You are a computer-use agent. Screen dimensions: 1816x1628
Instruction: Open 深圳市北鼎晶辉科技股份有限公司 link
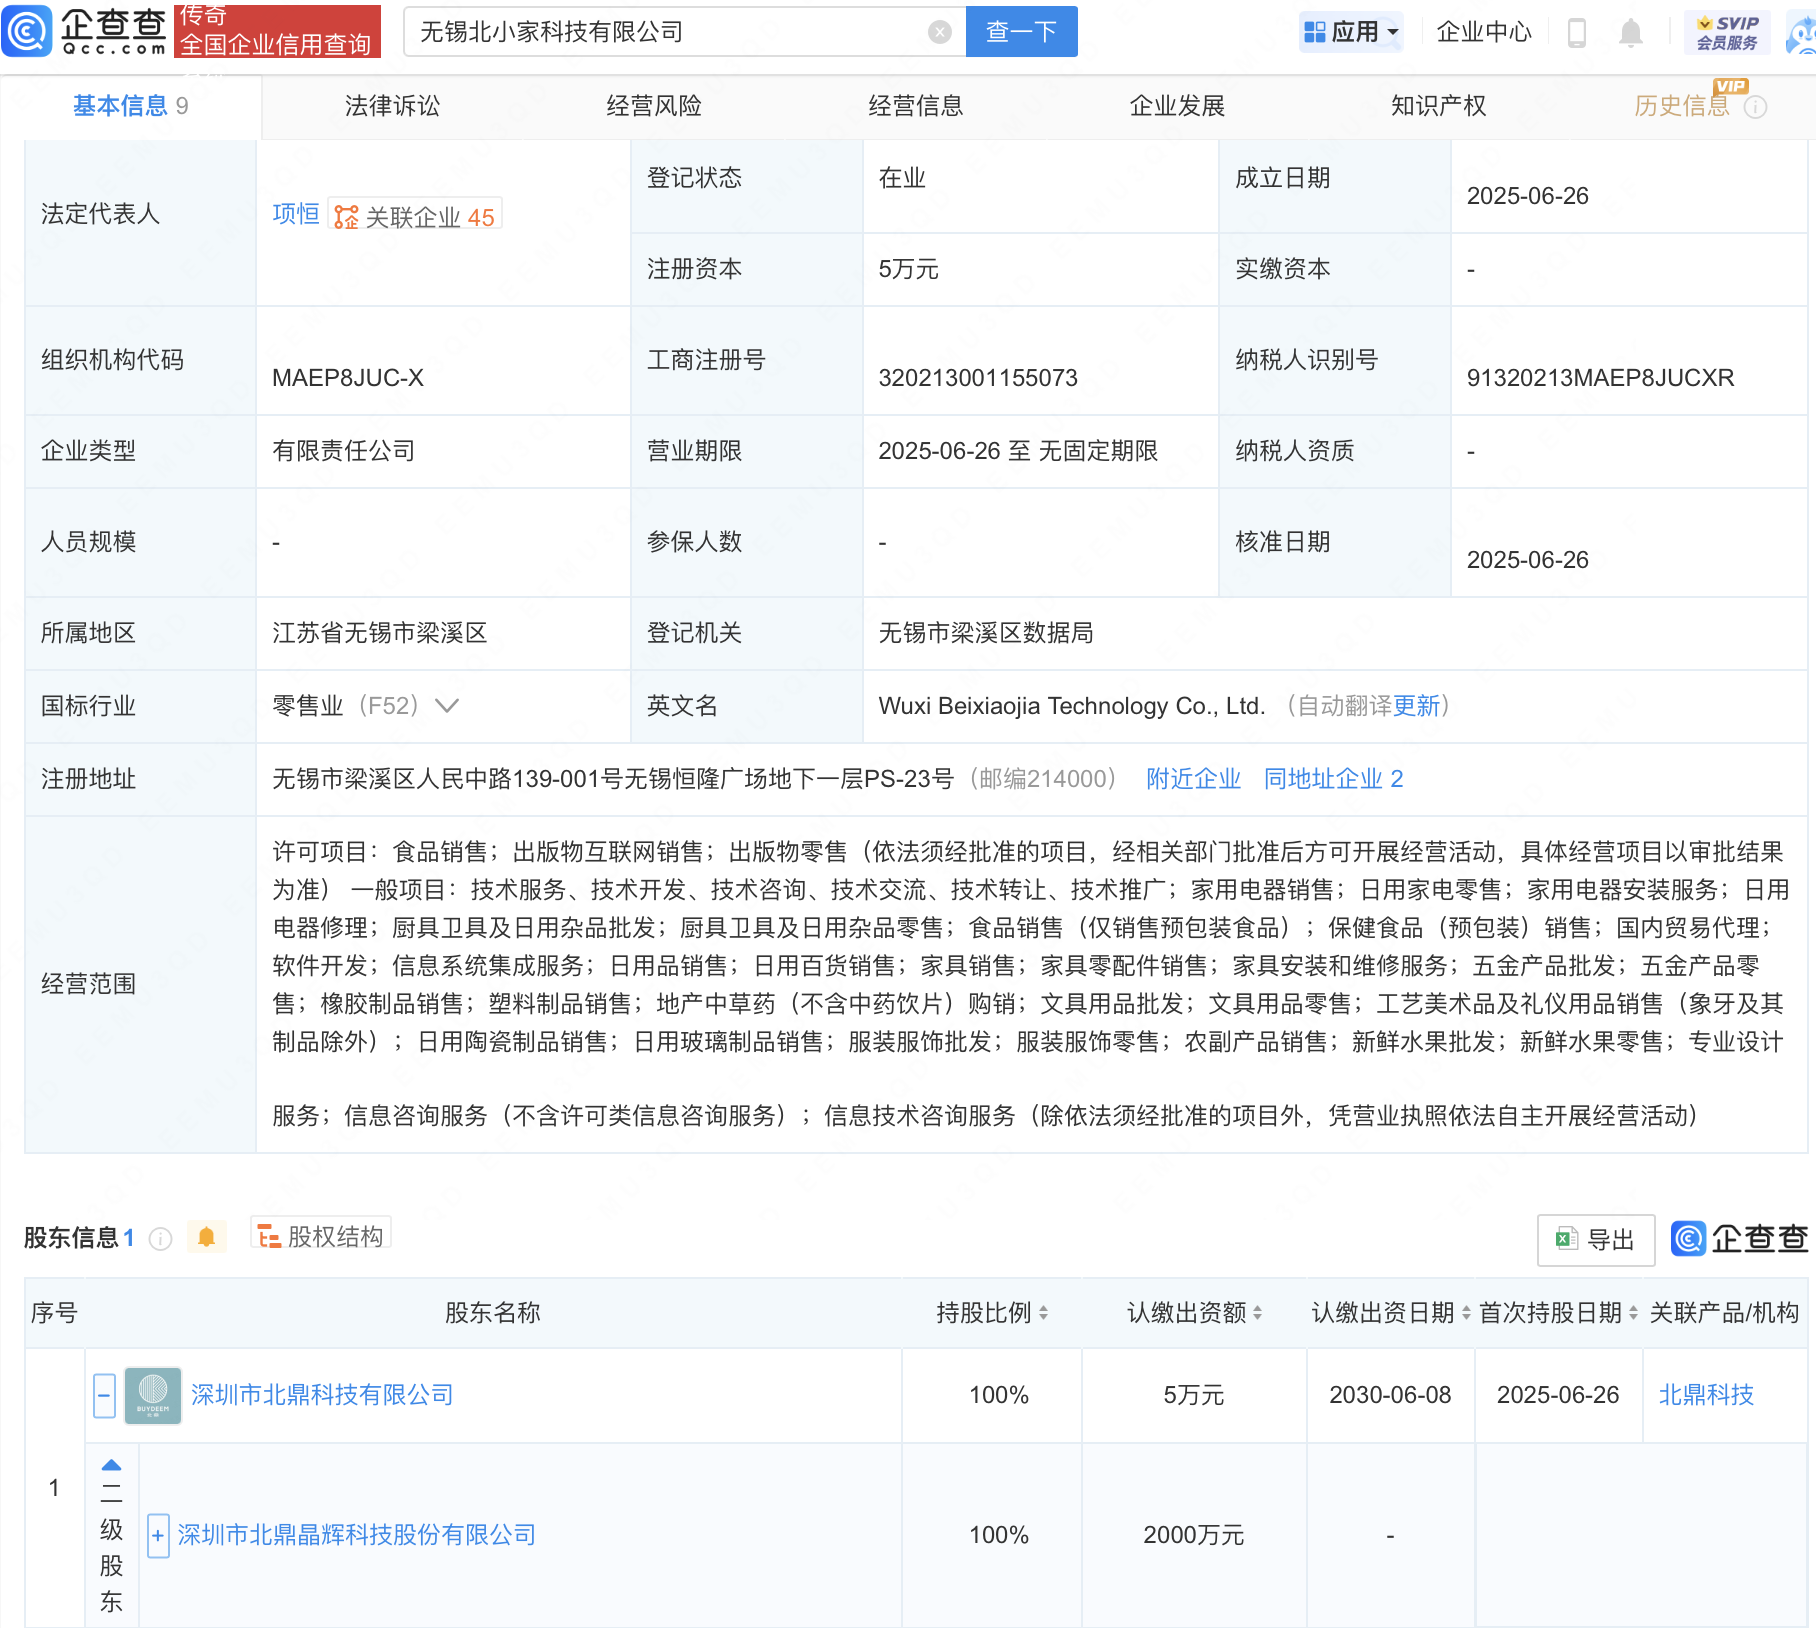[357, 1535]
